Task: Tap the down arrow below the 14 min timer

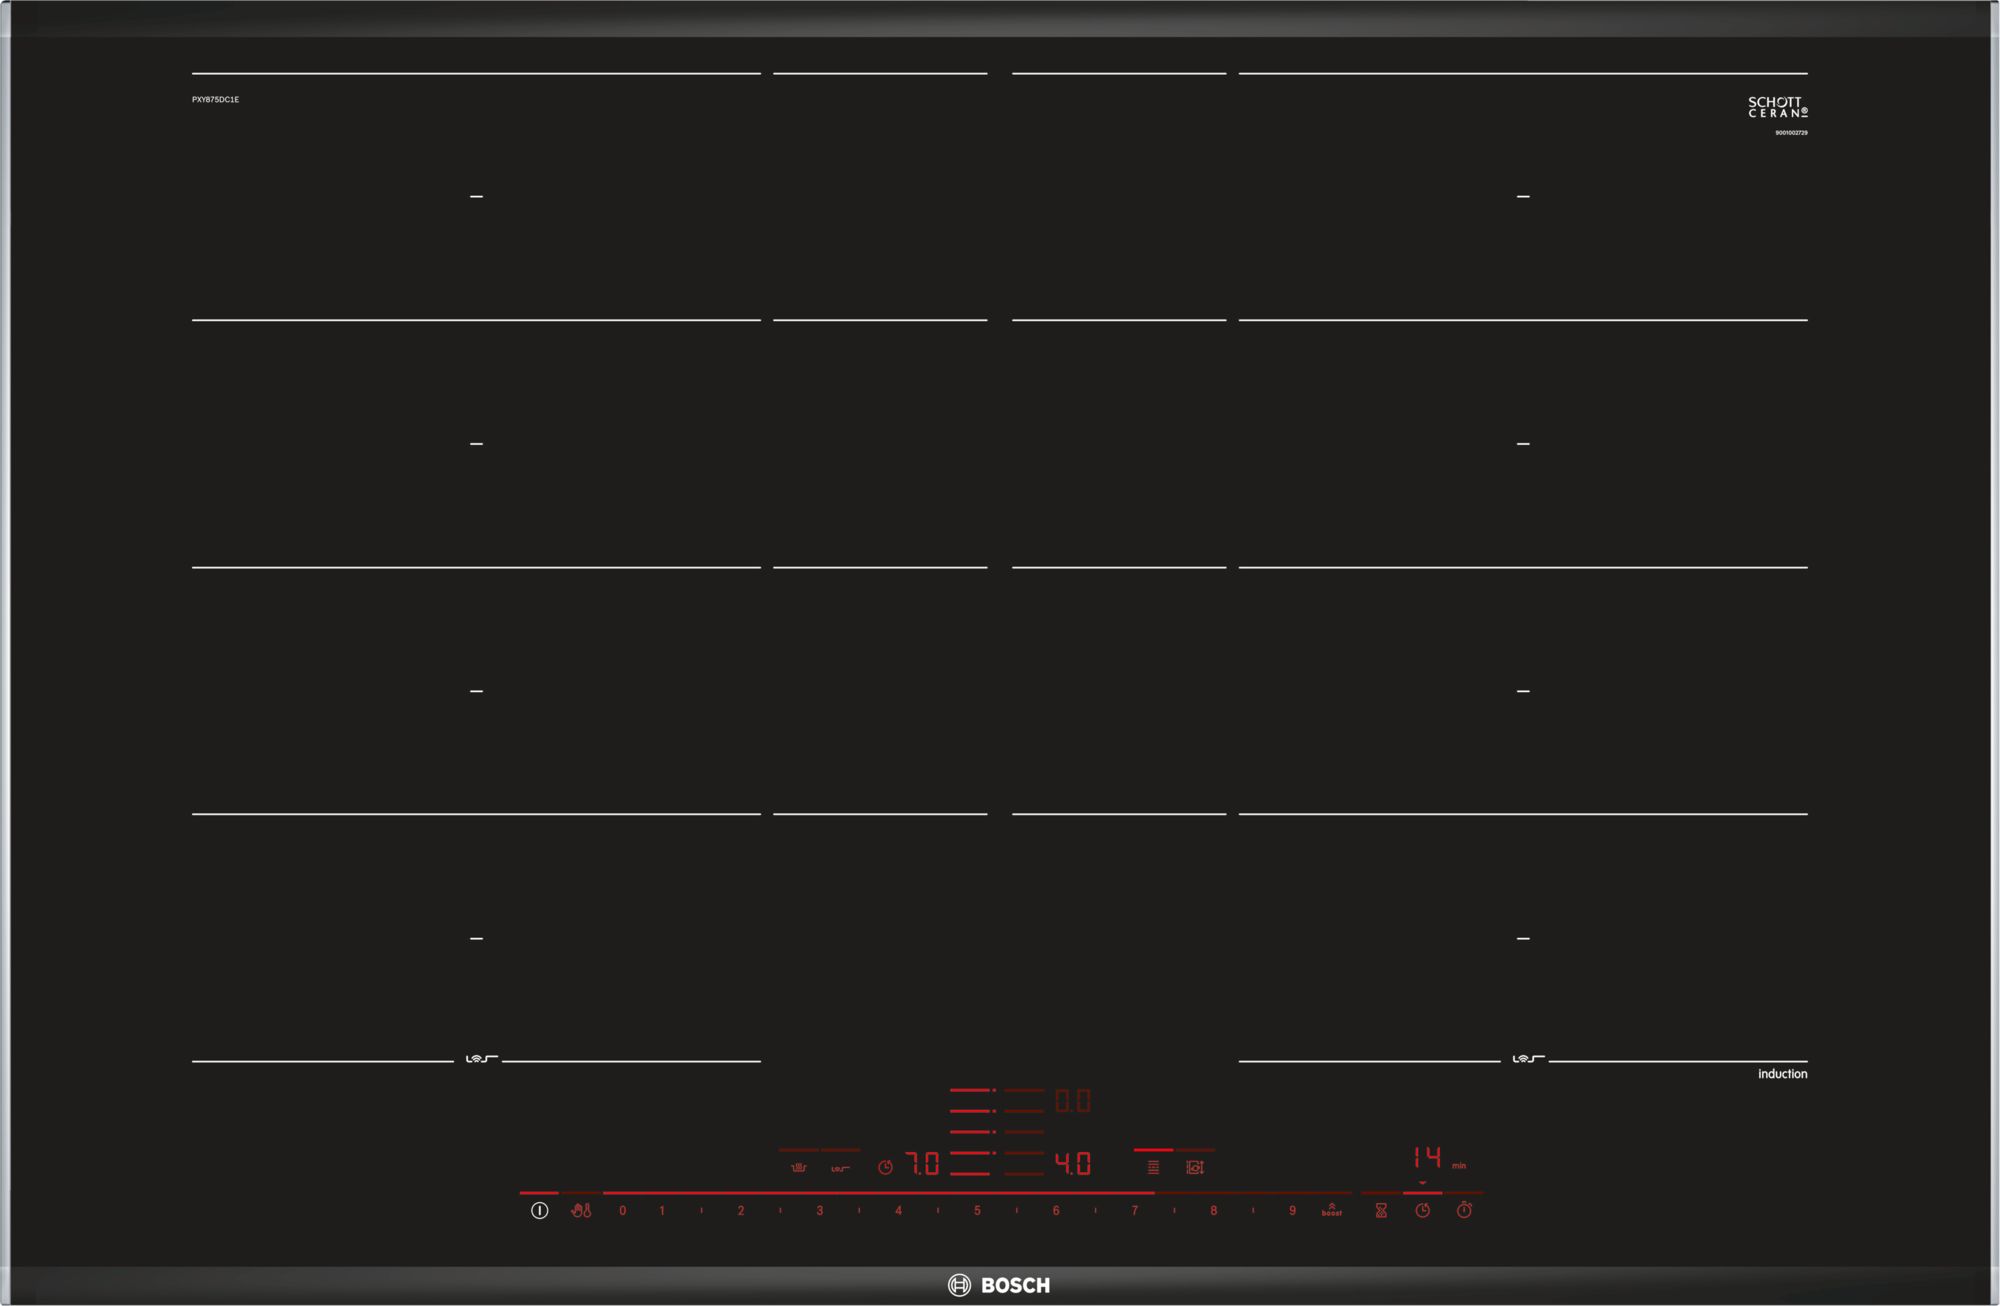Action: 1422,1183
